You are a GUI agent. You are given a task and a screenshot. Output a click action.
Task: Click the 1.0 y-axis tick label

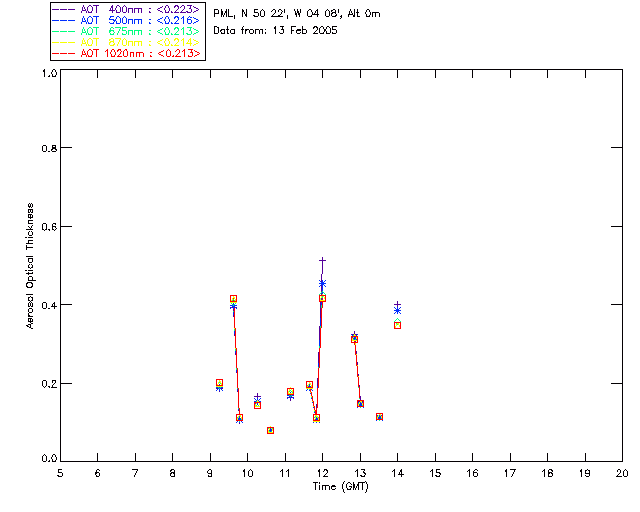click(49, 73)
